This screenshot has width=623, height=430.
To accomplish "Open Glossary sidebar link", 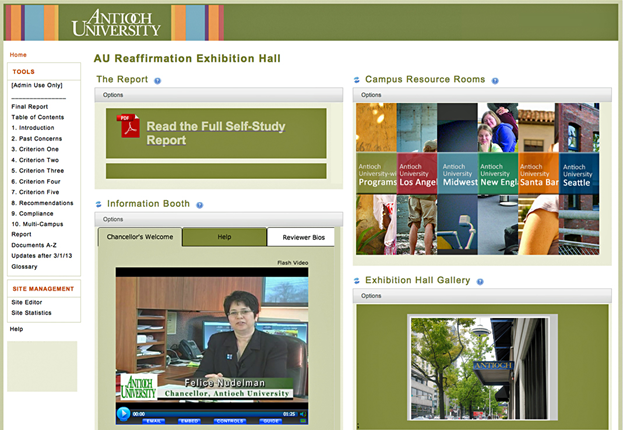I will (24, 267).
